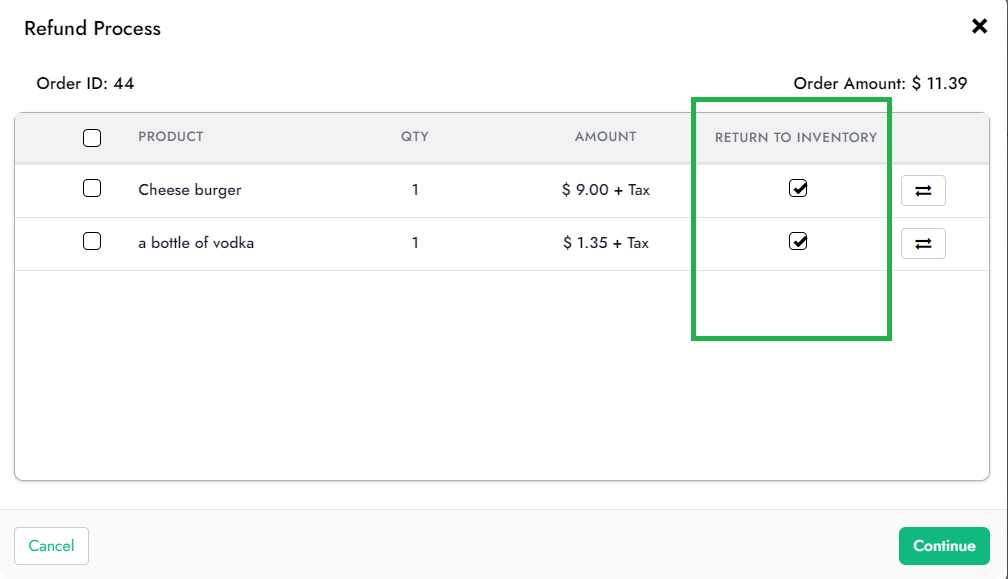Click the Cheese burger product name
The image size is (1008, 579).
point(190,190)
